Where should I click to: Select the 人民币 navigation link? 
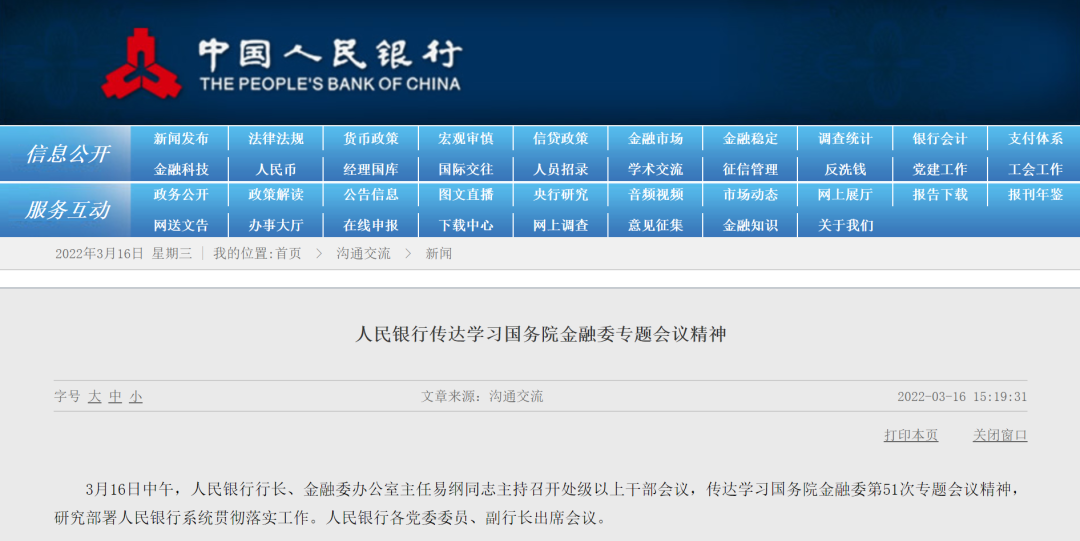click(276, 169)
